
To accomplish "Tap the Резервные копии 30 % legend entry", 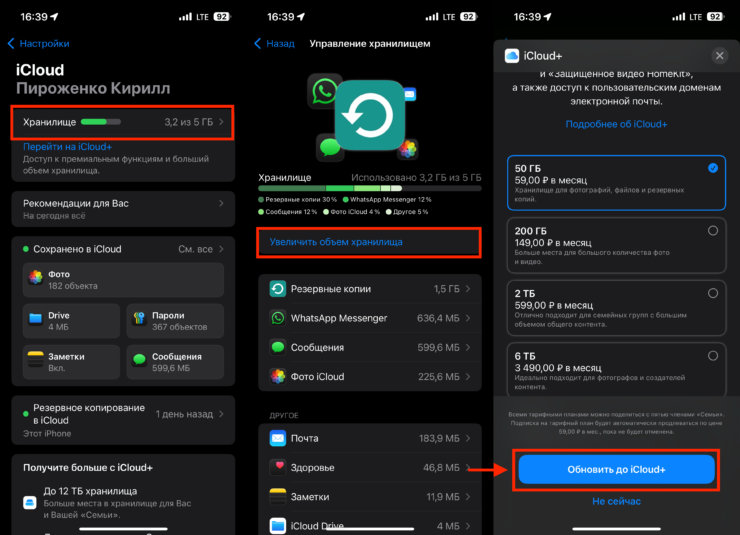I will click(x=298, y=200).
